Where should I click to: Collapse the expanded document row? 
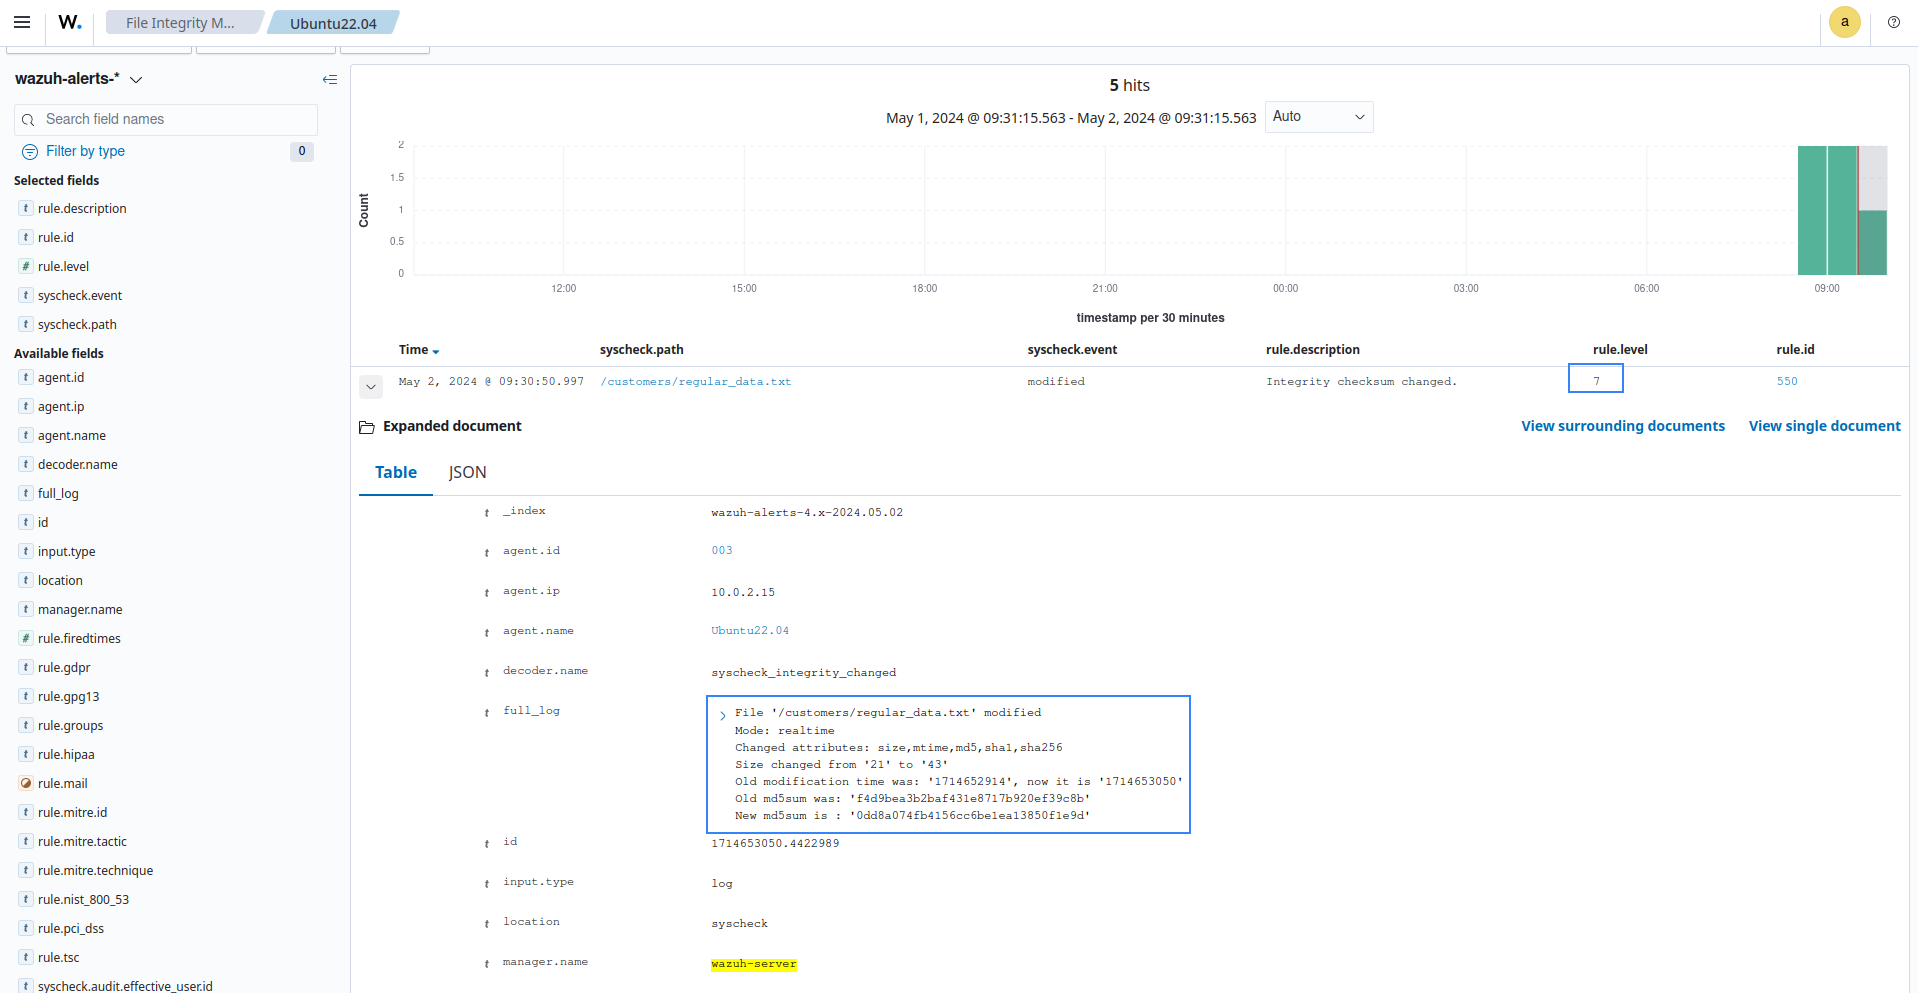[x=371, y=386]
